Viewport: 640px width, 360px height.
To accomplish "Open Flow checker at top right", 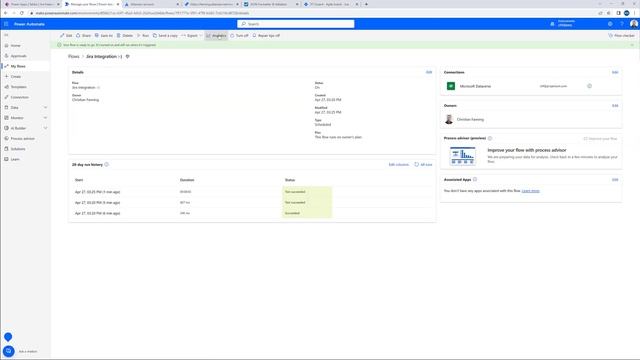I will point(622,36).
